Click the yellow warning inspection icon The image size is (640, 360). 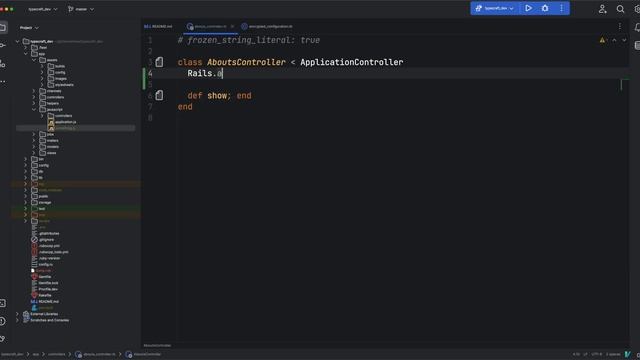pyautogui.click(x=602, y=40)
